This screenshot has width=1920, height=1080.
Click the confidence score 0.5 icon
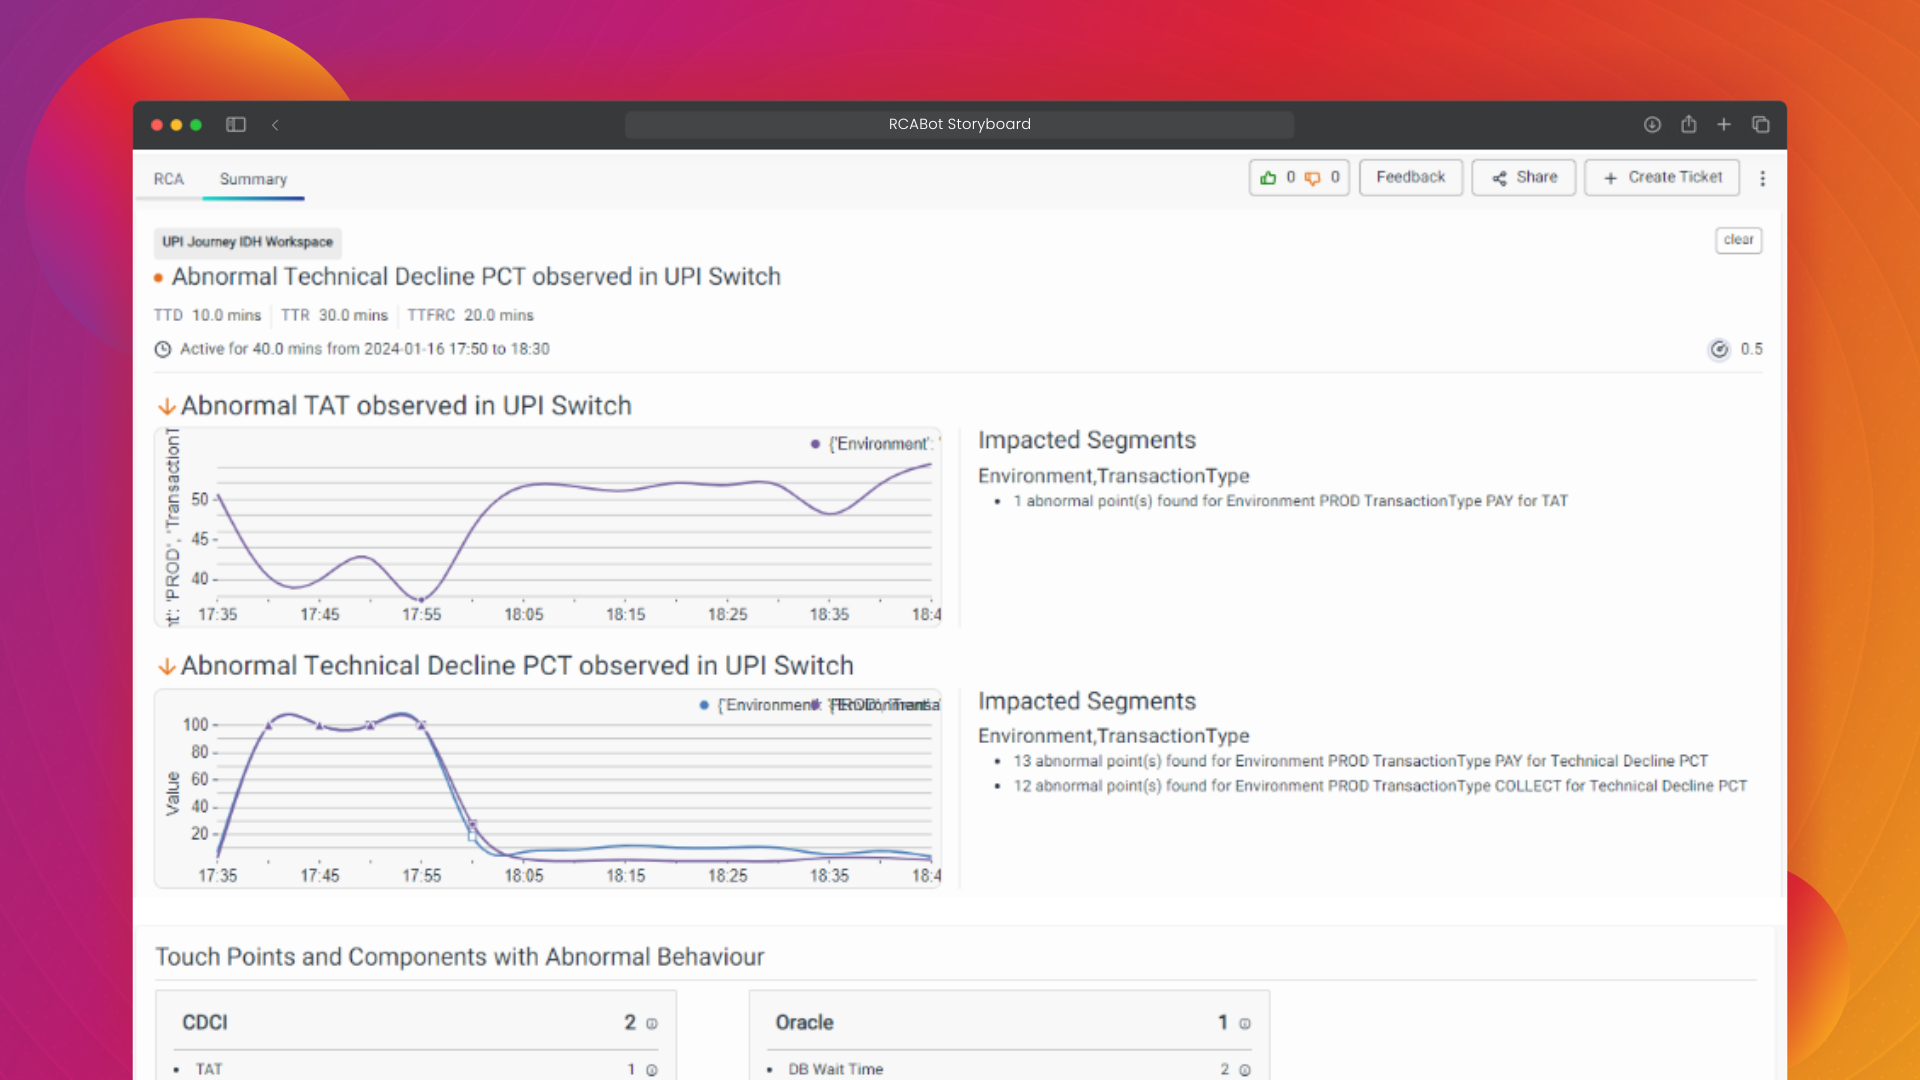(x=1719, y=349)
